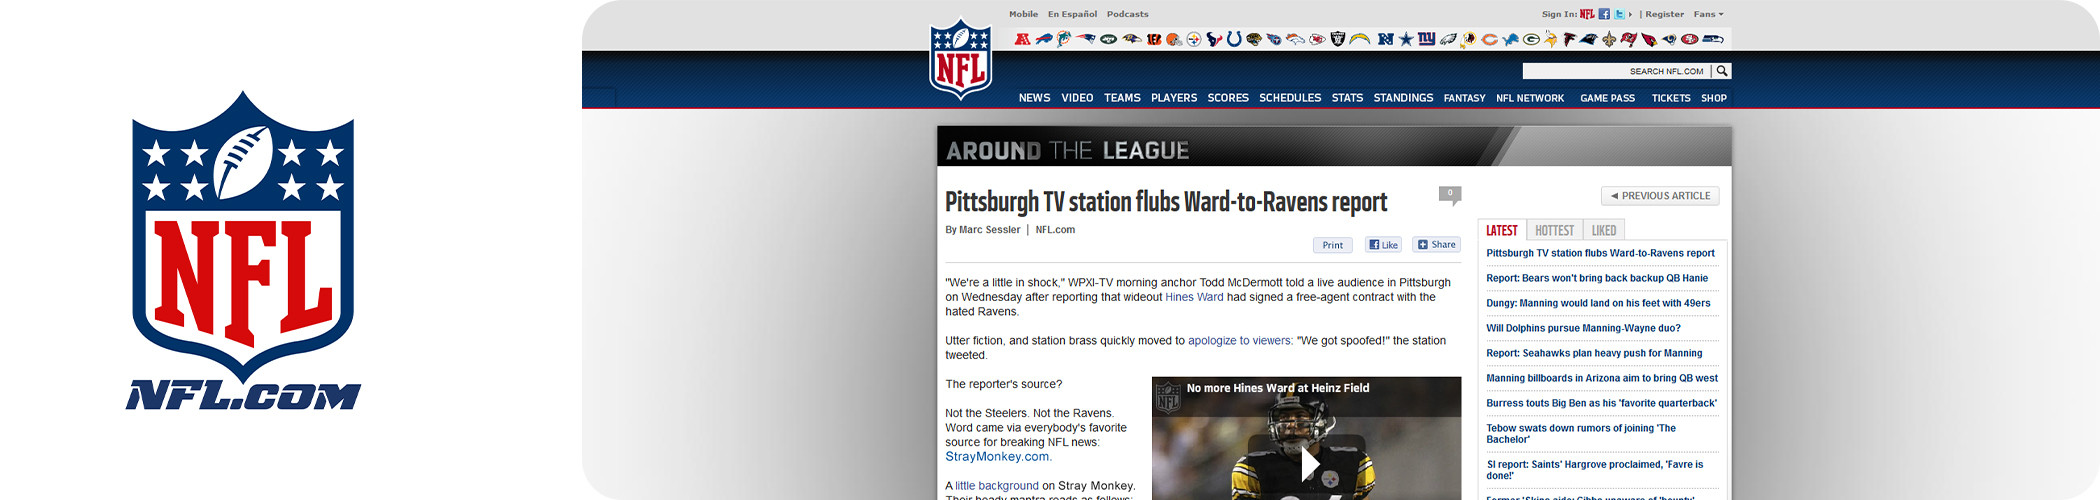Screen dimensions: 2100x500
Task: Follow the StrayMonkey.com link
Action: (998, 457)
